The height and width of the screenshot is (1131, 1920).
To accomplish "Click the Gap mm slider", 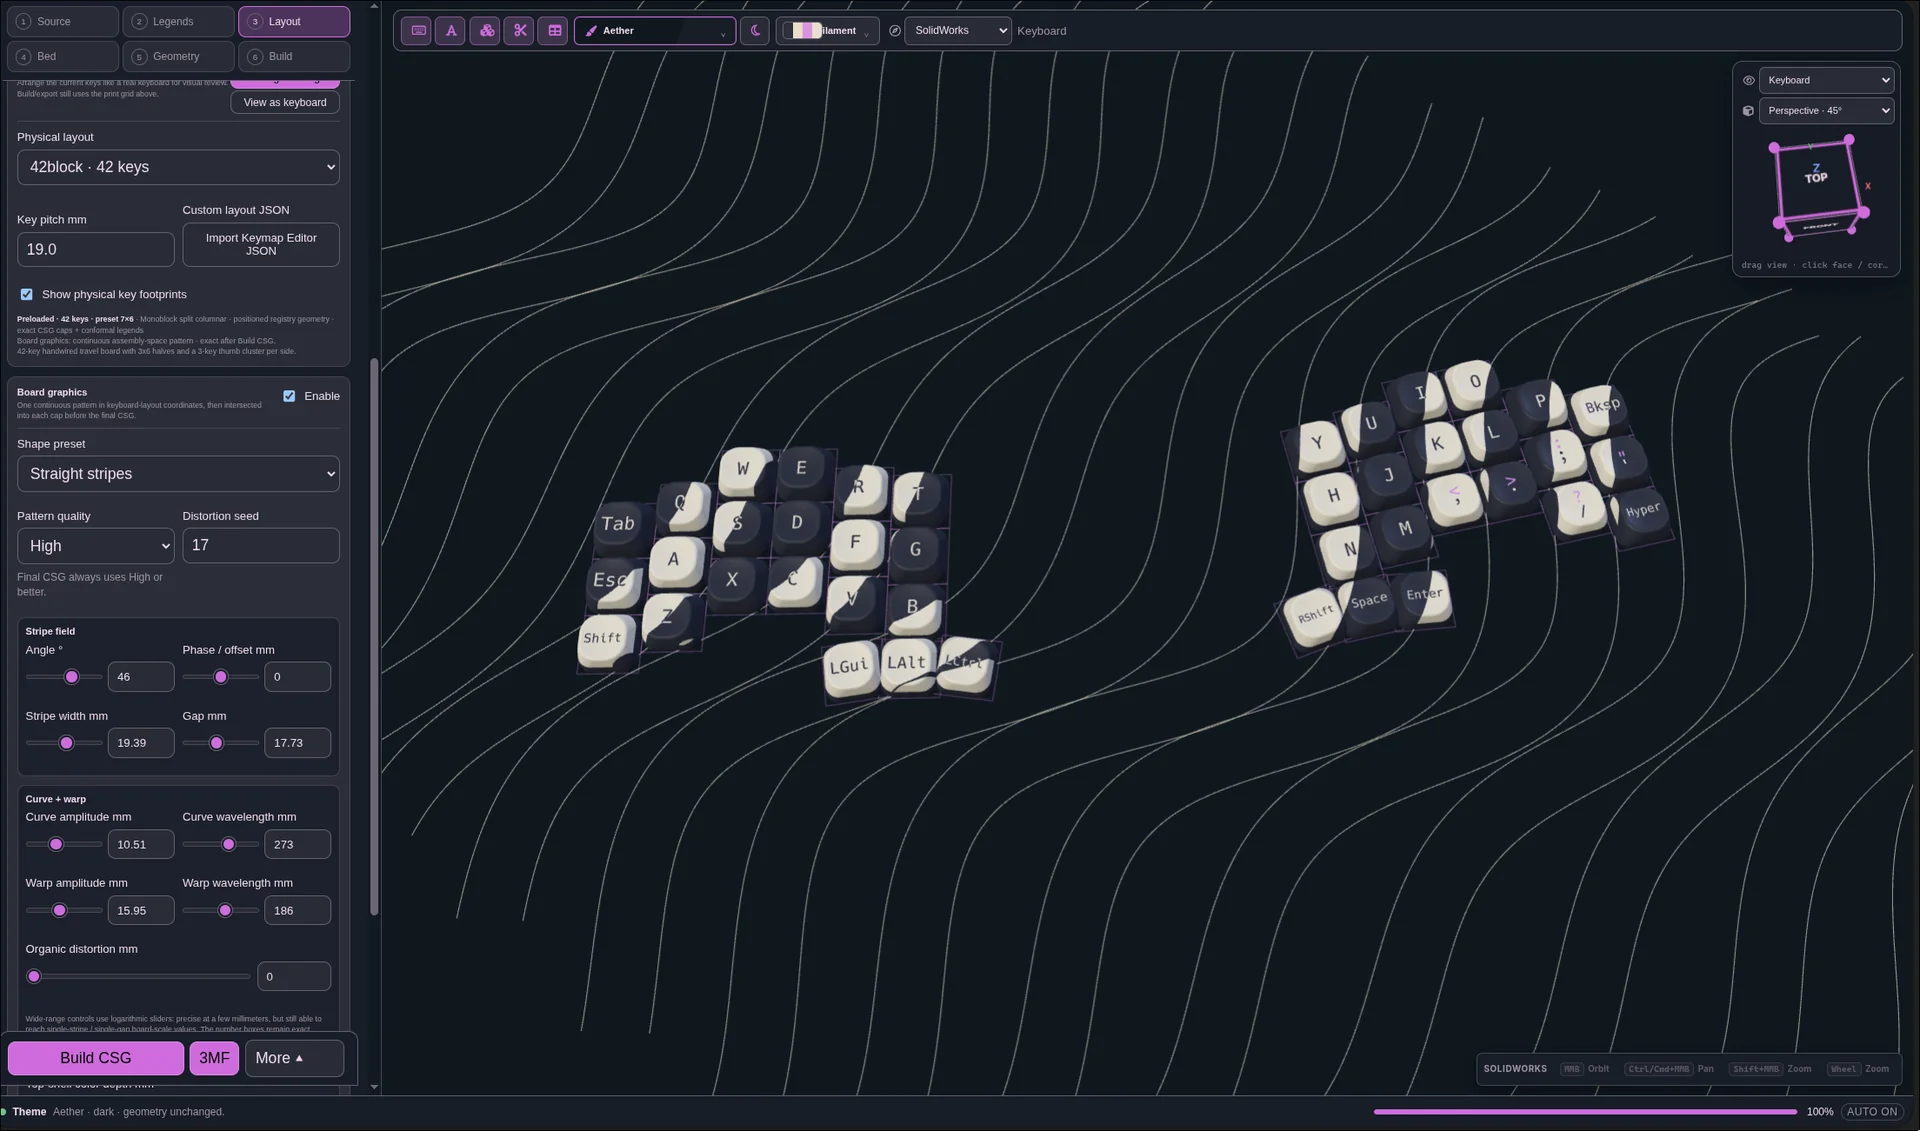I will click(x=221, y=744).
